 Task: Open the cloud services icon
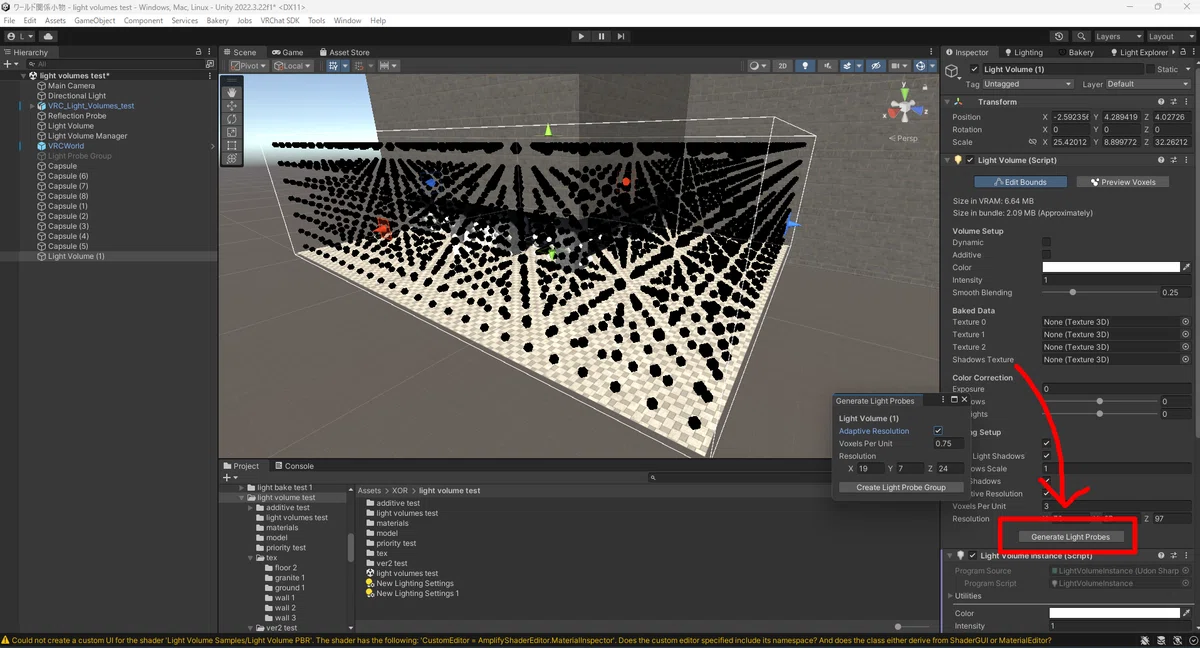48,36
